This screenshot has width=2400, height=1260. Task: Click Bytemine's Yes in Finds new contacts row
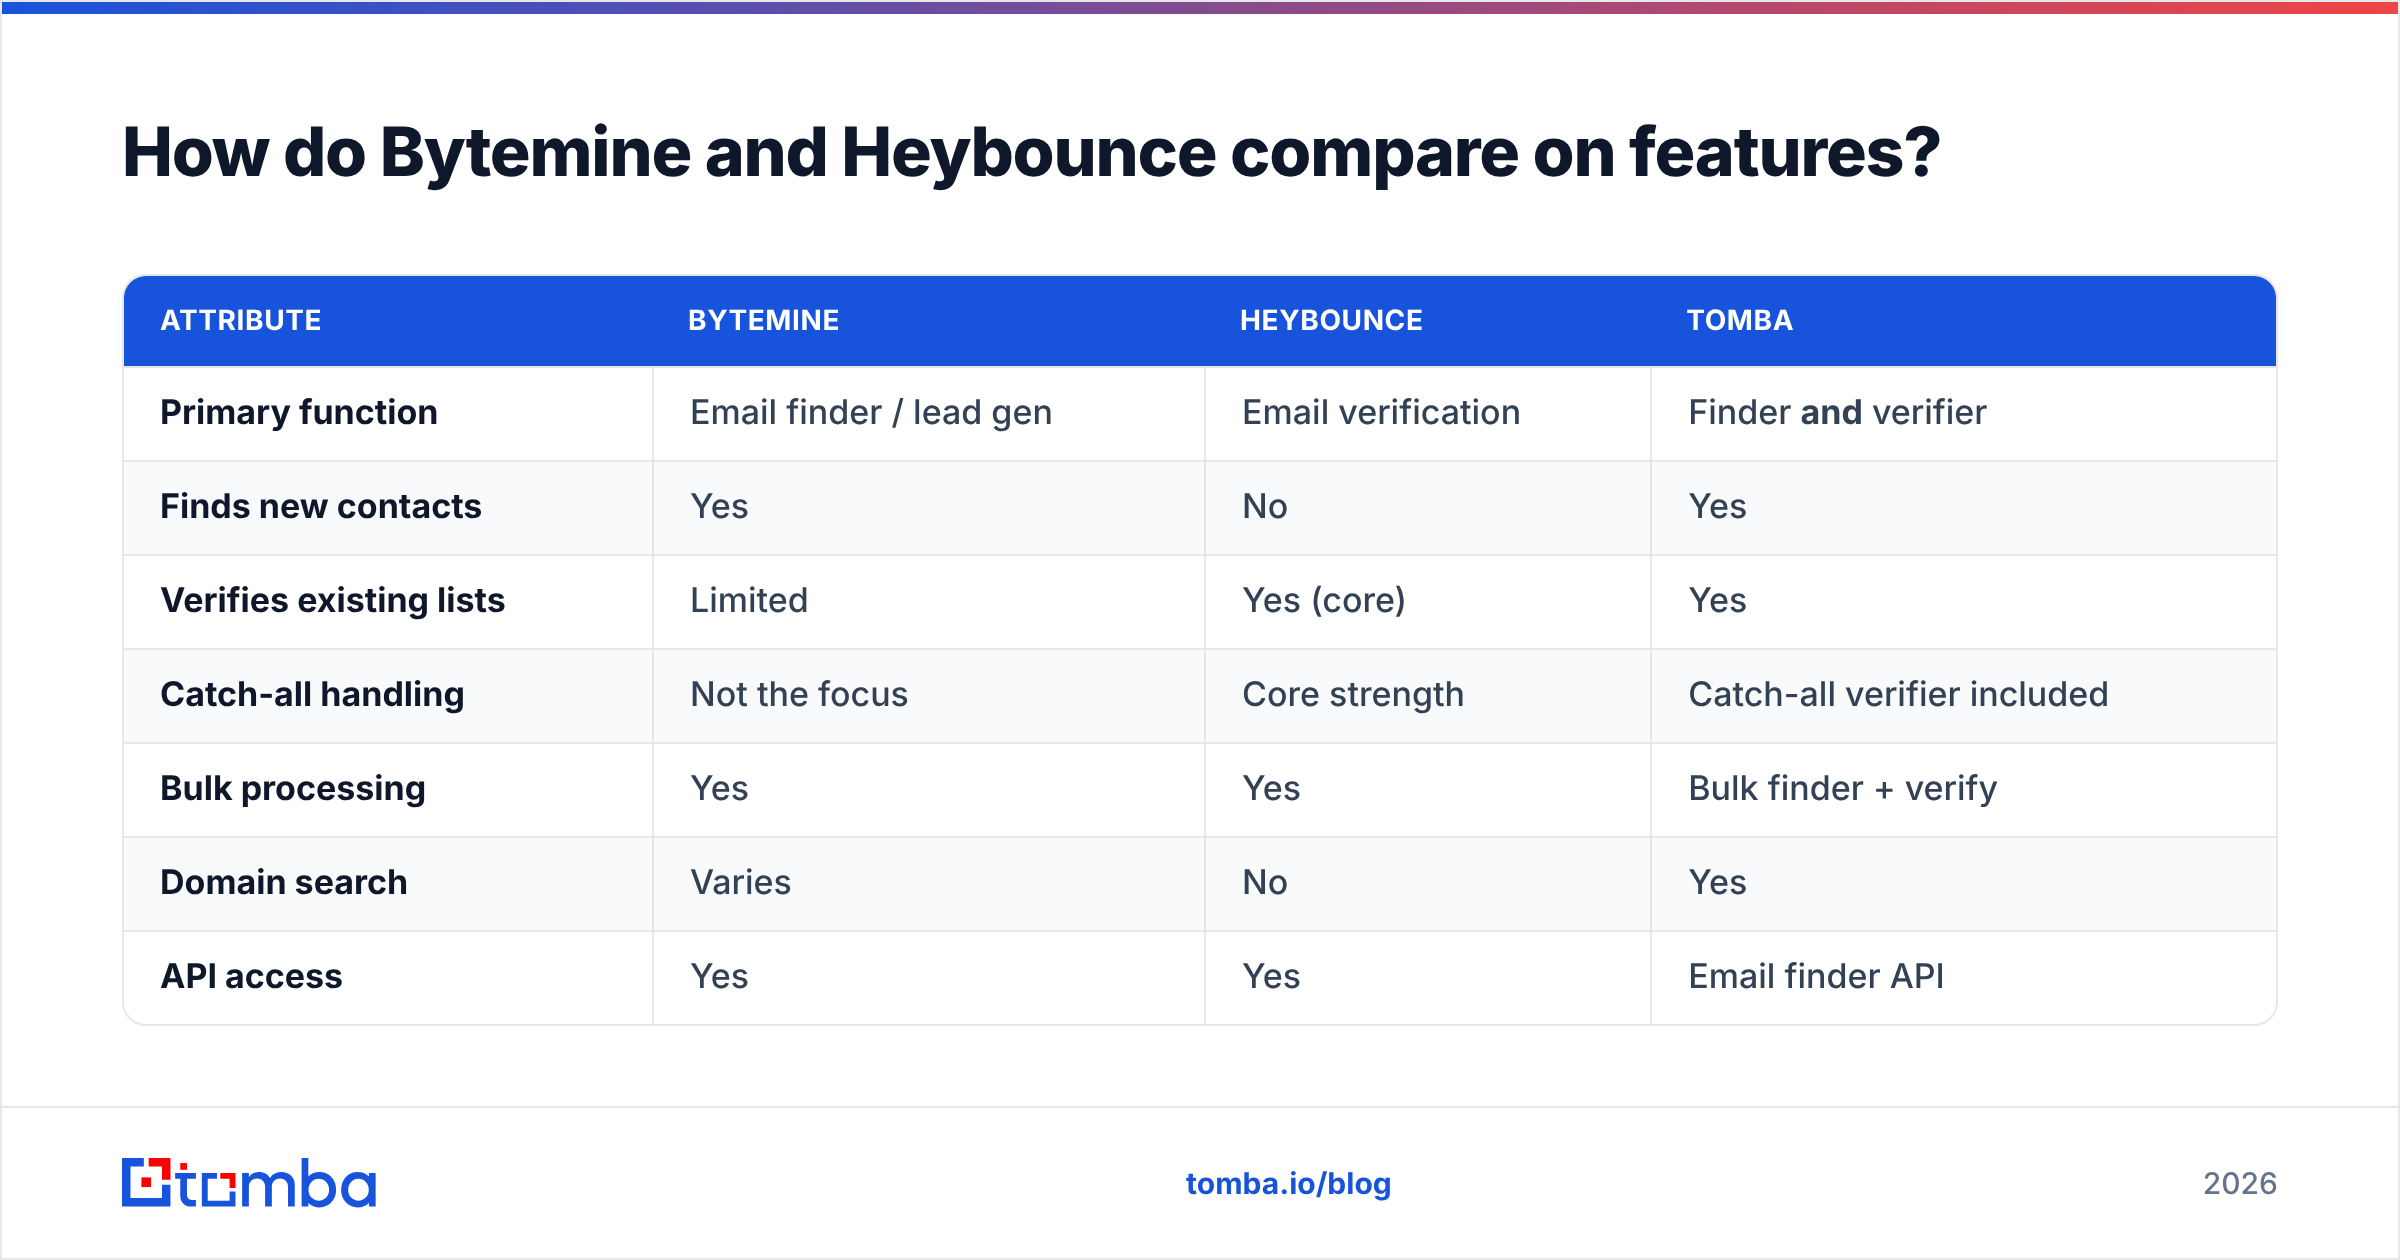(719, 506)
